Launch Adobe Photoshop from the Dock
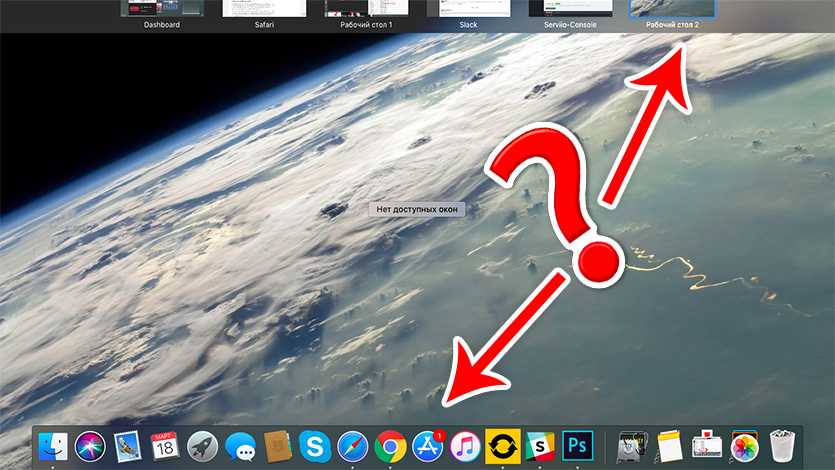Image resolution: width=835 pixels, height=470 pixels. 577,445
